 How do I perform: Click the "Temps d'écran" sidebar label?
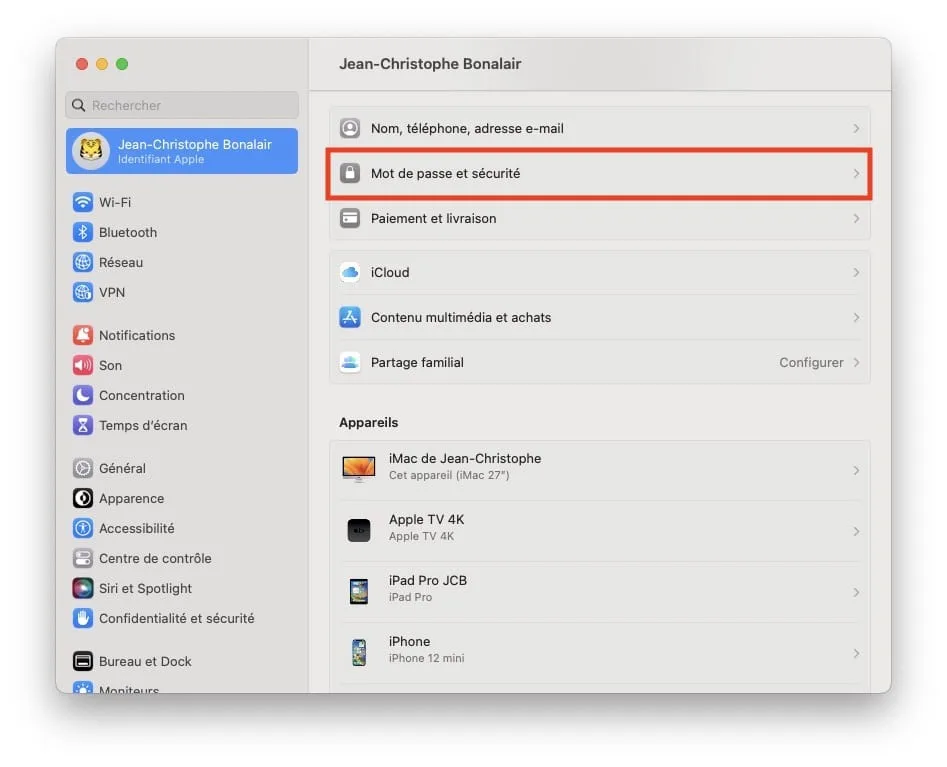point(143,425)
